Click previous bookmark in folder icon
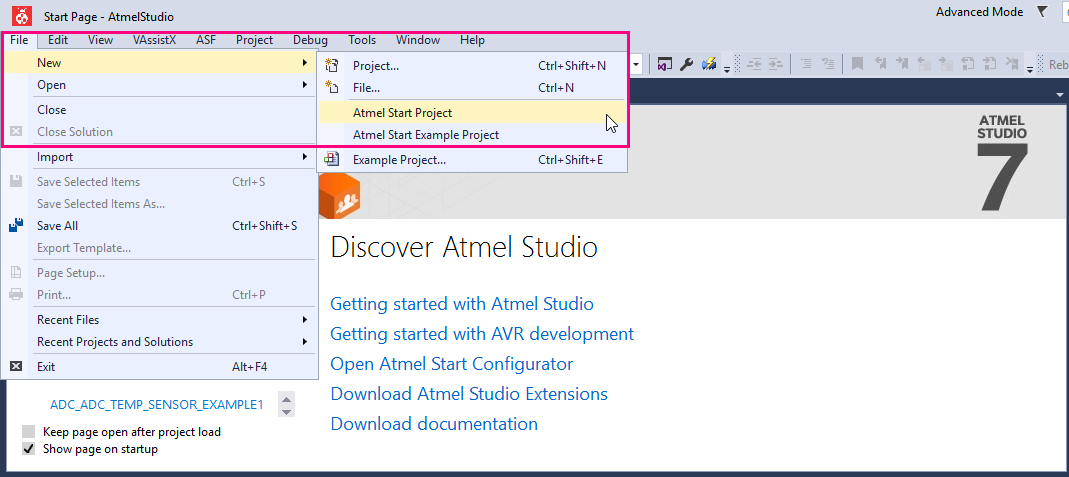This screenshot has width=1069, height=477. [x=924, y=64]
